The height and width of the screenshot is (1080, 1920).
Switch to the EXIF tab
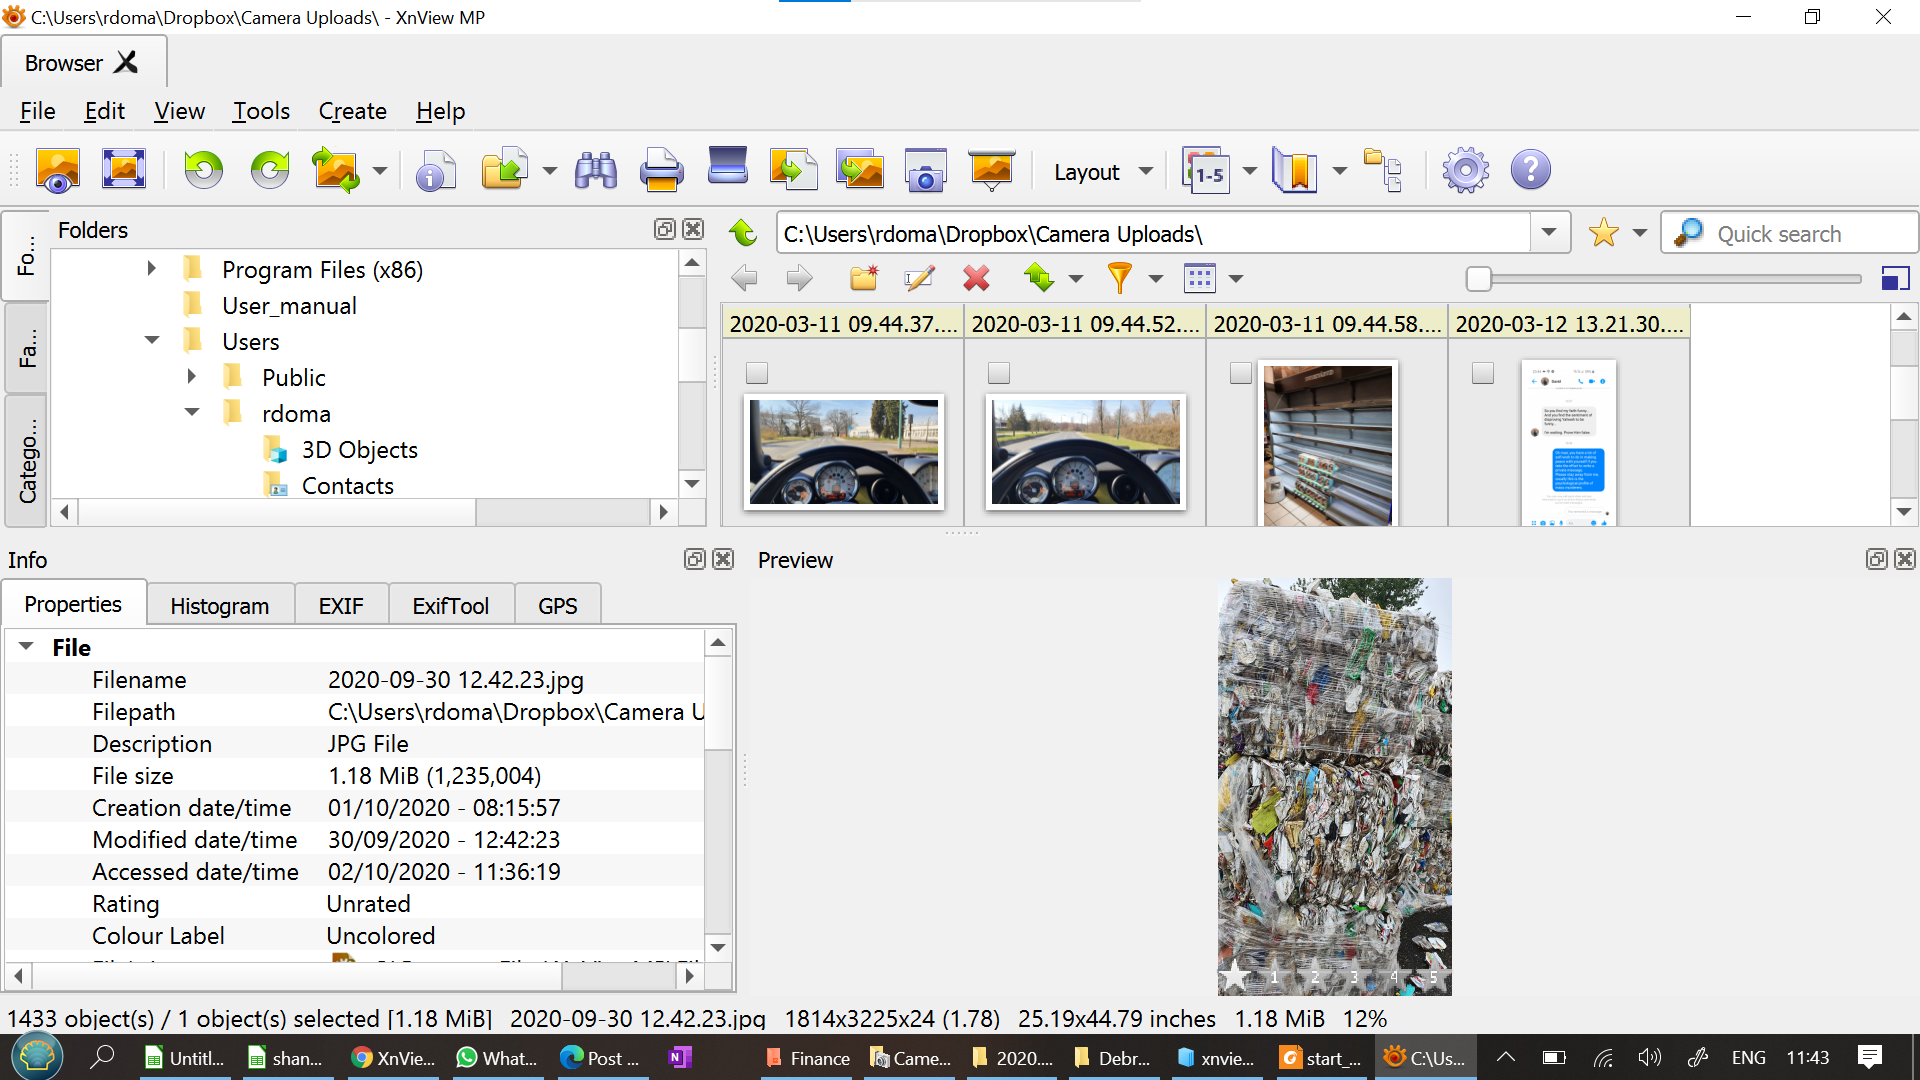click(x=341, y=606)
